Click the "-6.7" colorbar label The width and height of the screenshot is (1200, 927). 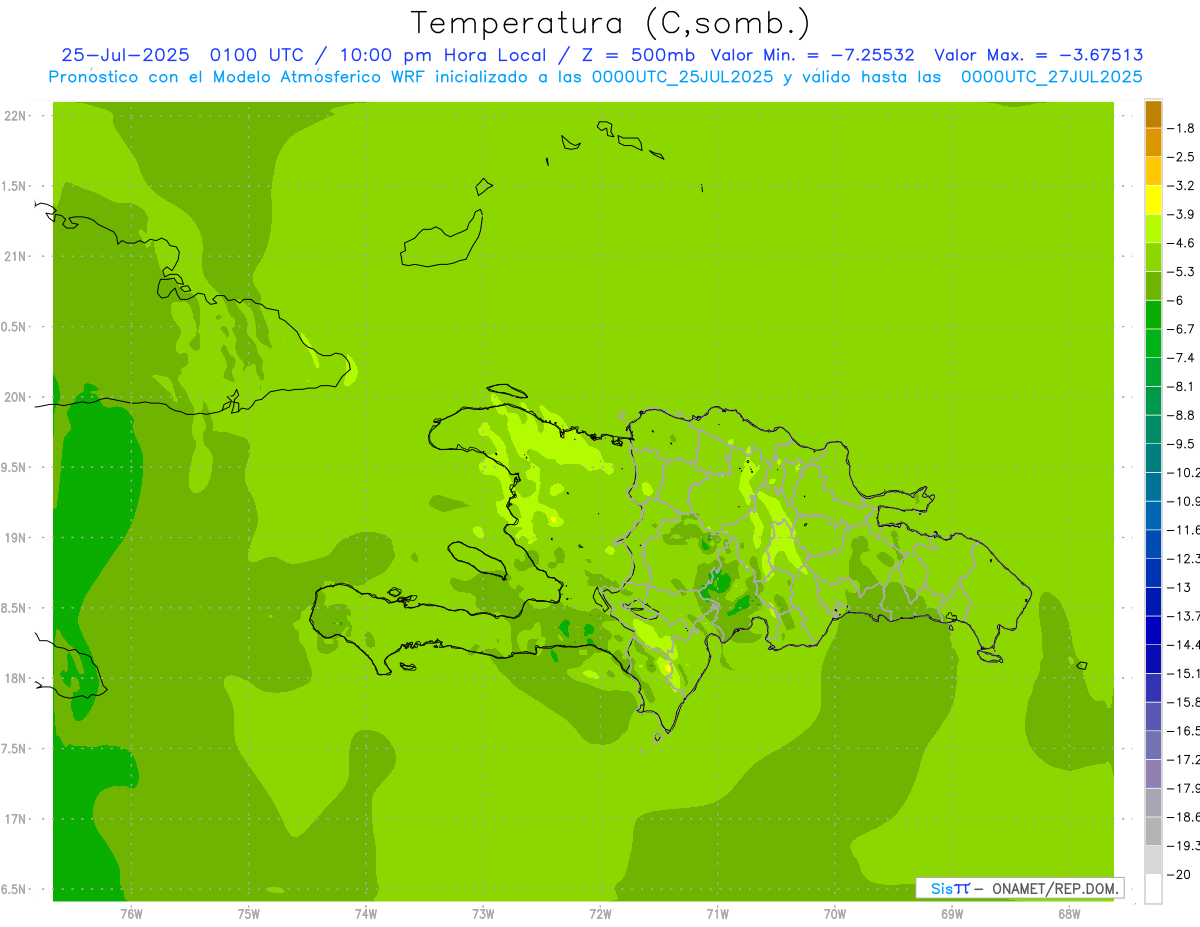[1181, 329]
